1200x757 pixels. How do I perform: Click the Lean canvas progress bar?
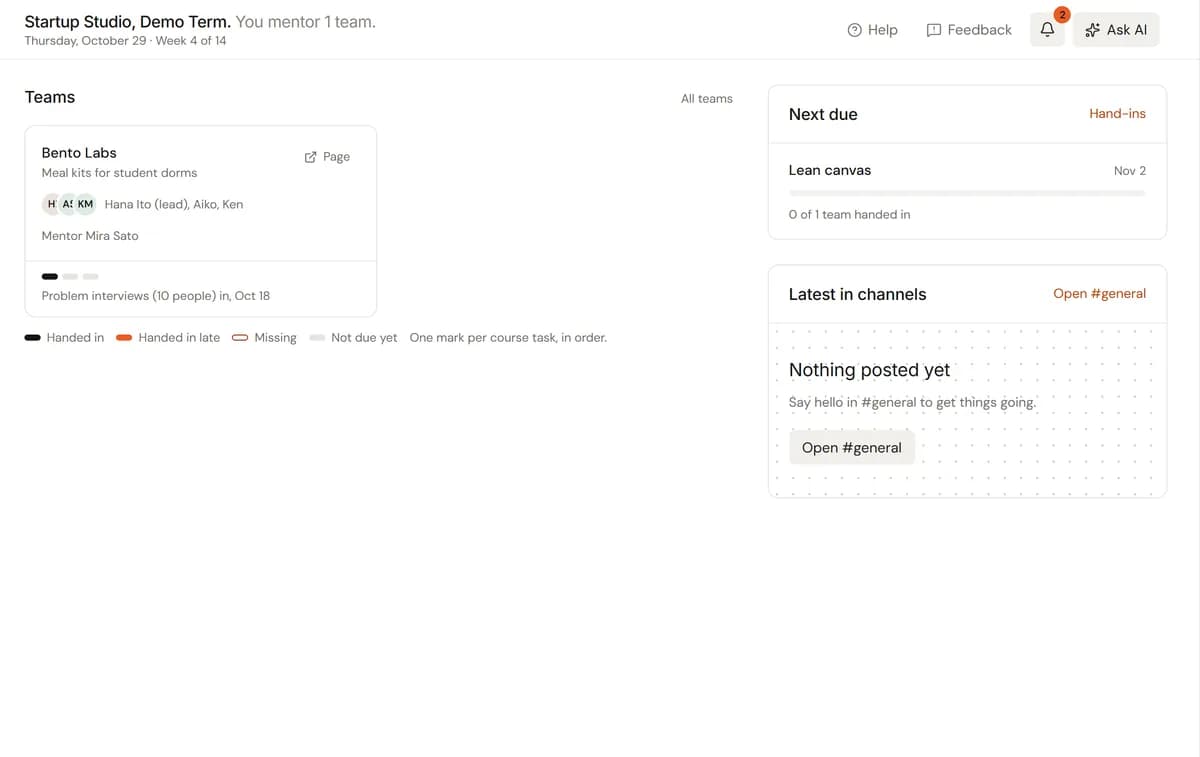click(x=967, y=193)
